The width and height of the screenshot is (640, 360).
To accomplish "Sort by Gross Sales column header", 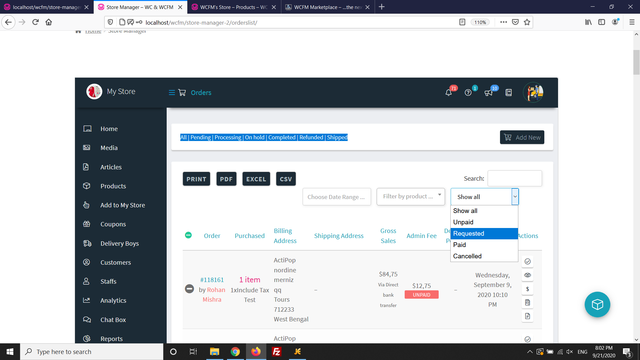I will tap(388, 236).
